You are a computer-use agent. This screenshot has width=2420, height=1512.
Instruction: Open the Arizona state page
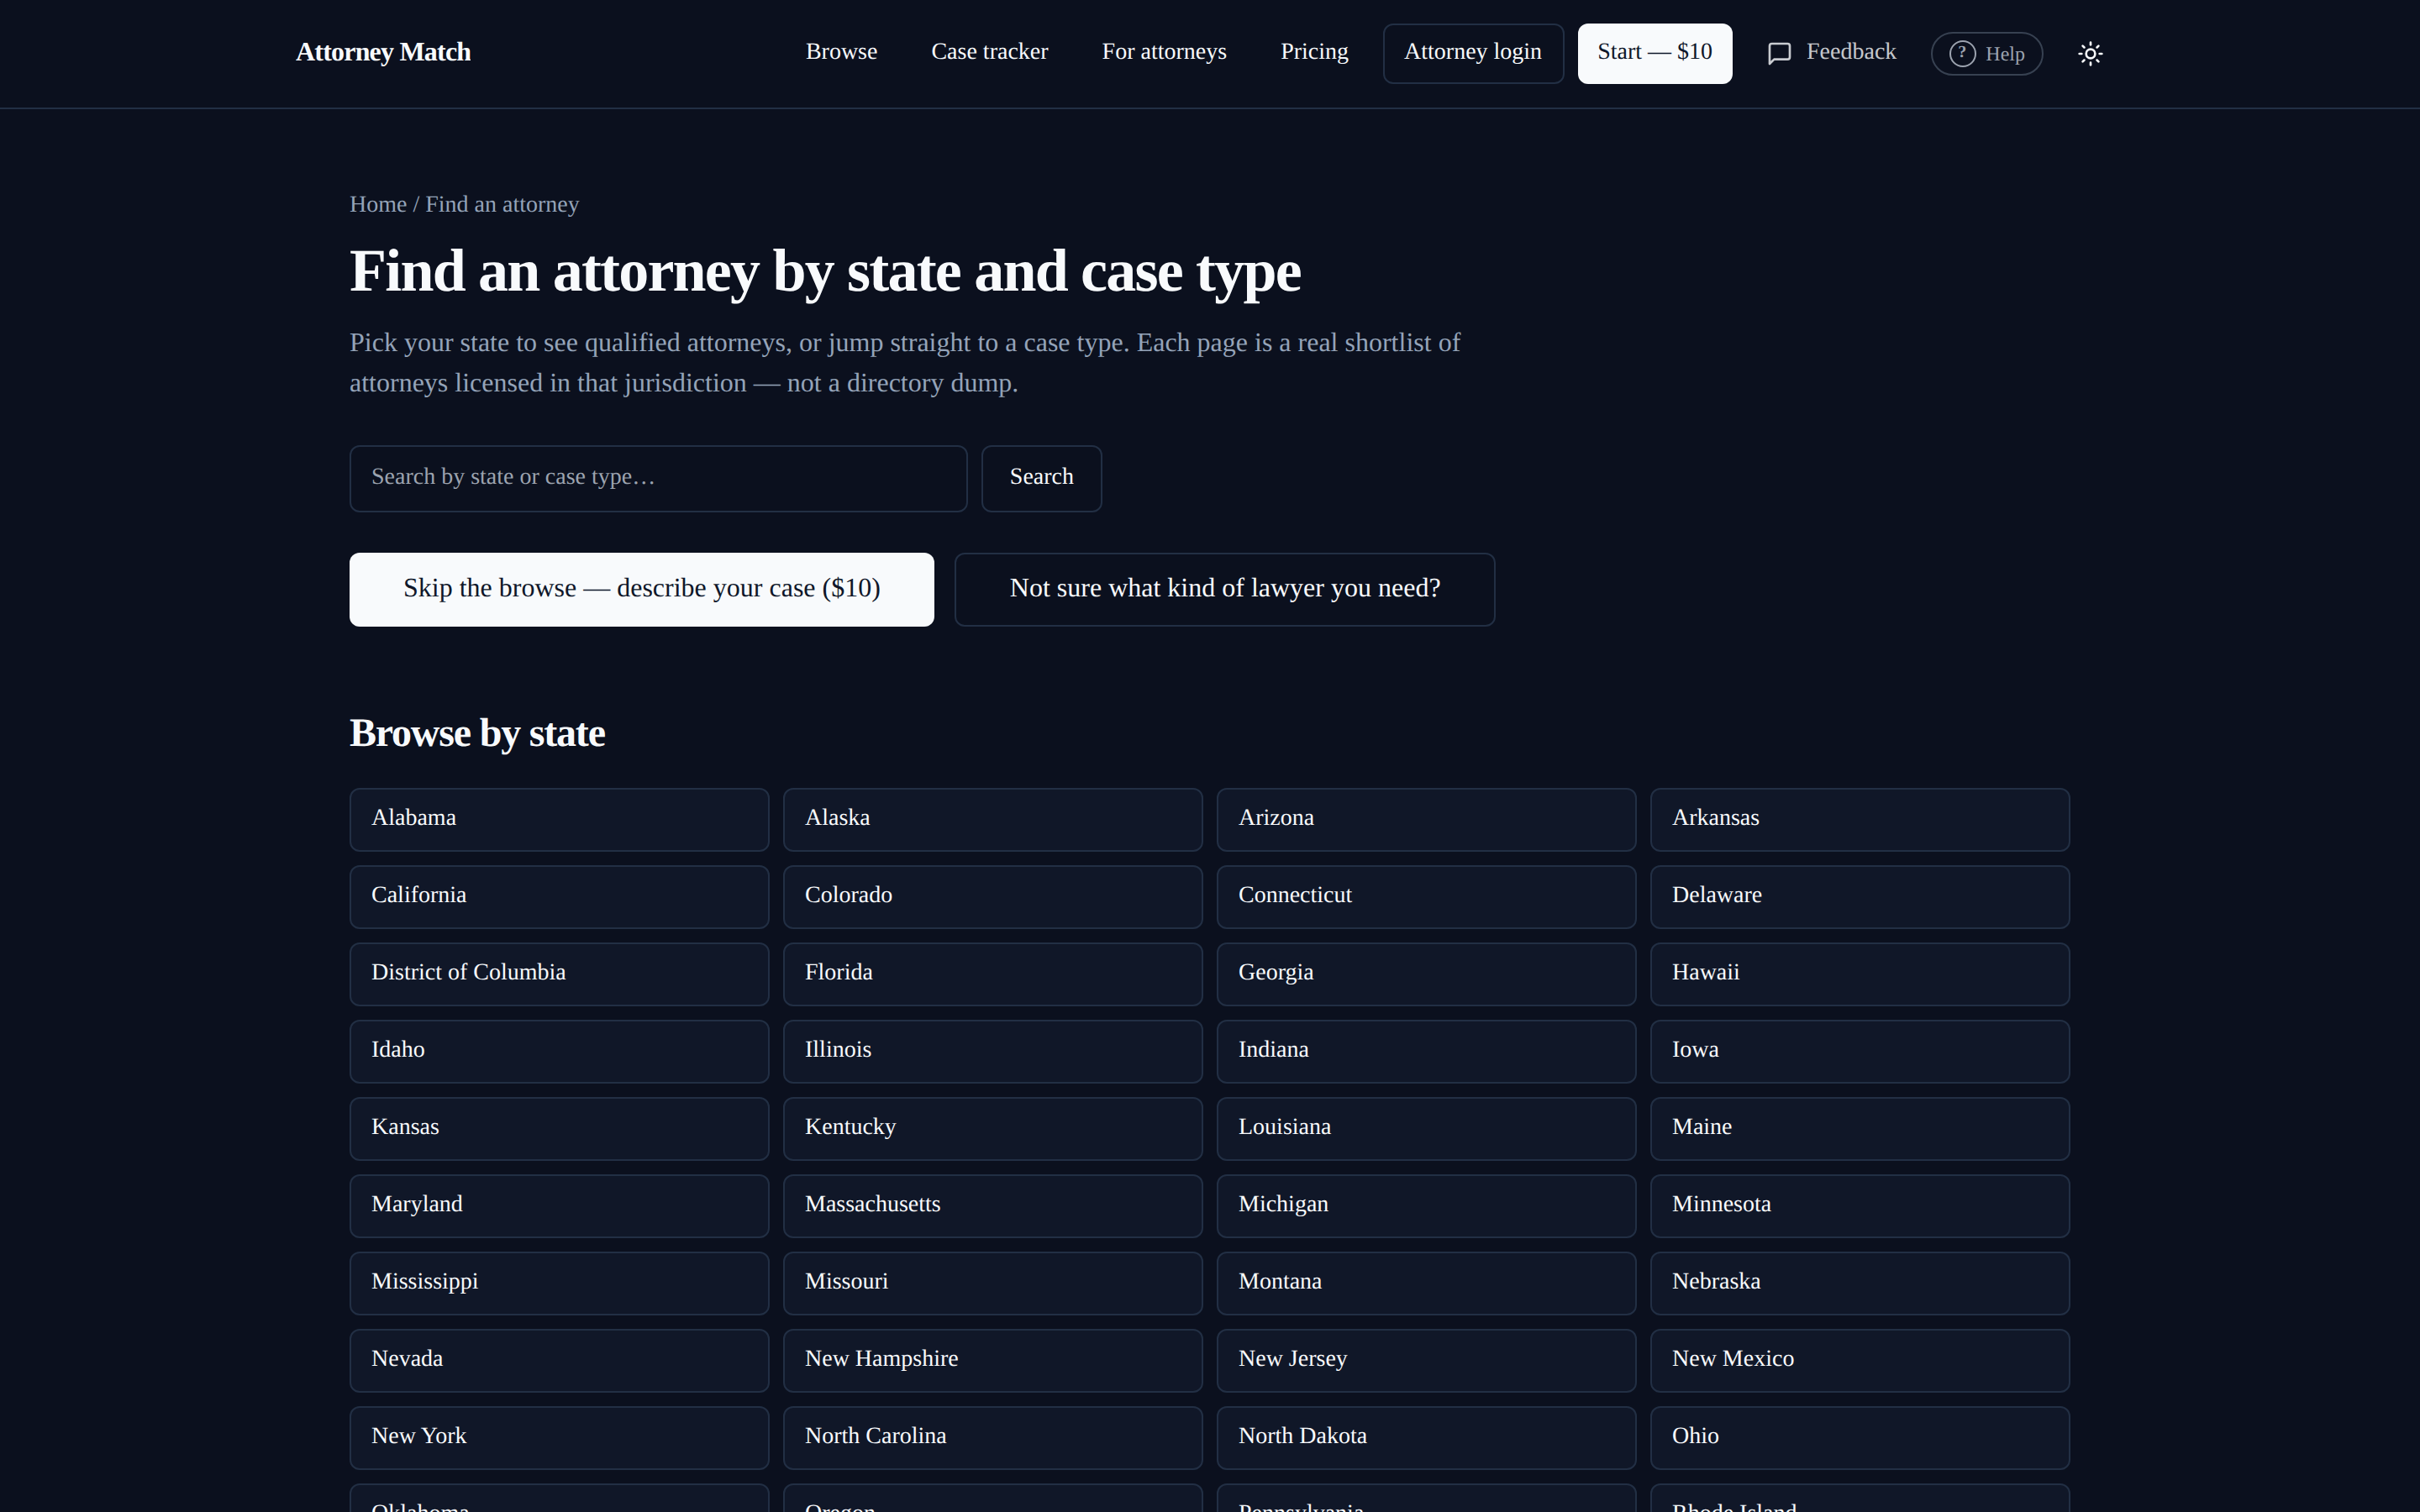[1426, 819]
